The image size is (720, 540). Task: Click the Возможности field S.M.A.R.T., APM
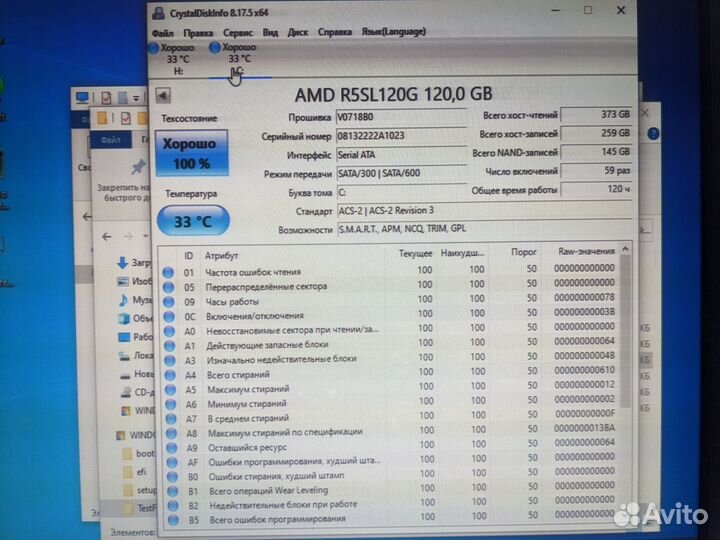484,229
